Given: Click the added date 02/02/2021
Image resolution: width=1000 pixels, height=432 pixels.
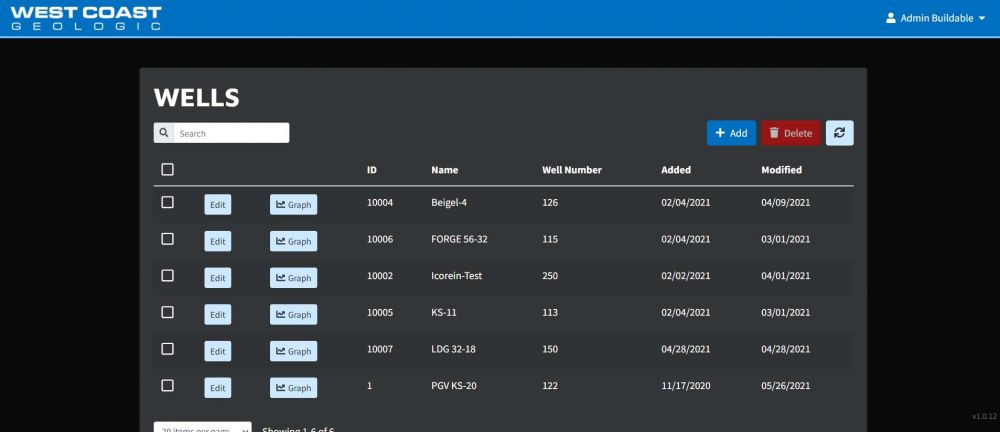Looking at the screenshot, I should 686,276.
